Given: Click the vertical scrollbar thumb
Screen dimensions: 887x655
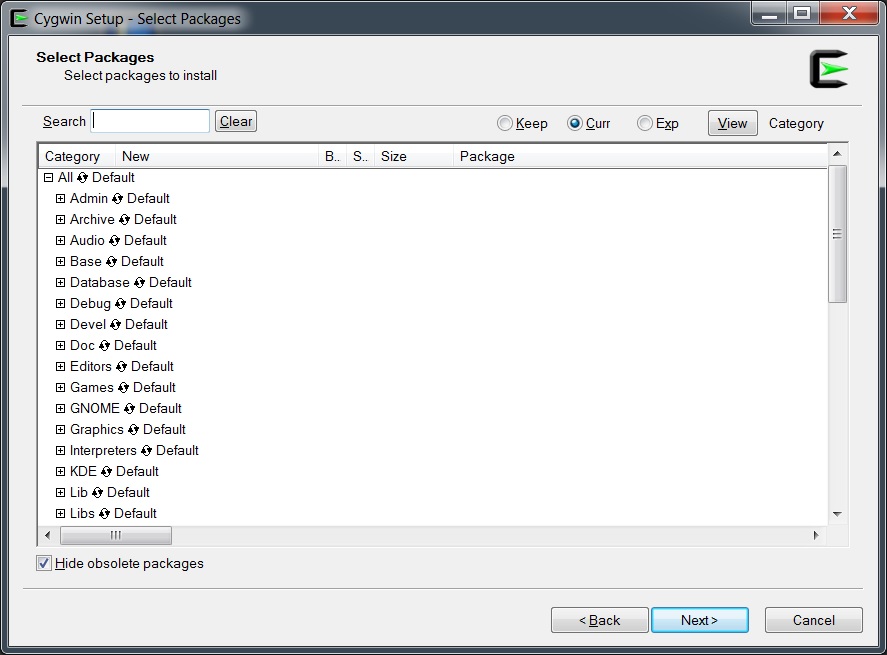Looking at the screenshot, I should (837, 234).
